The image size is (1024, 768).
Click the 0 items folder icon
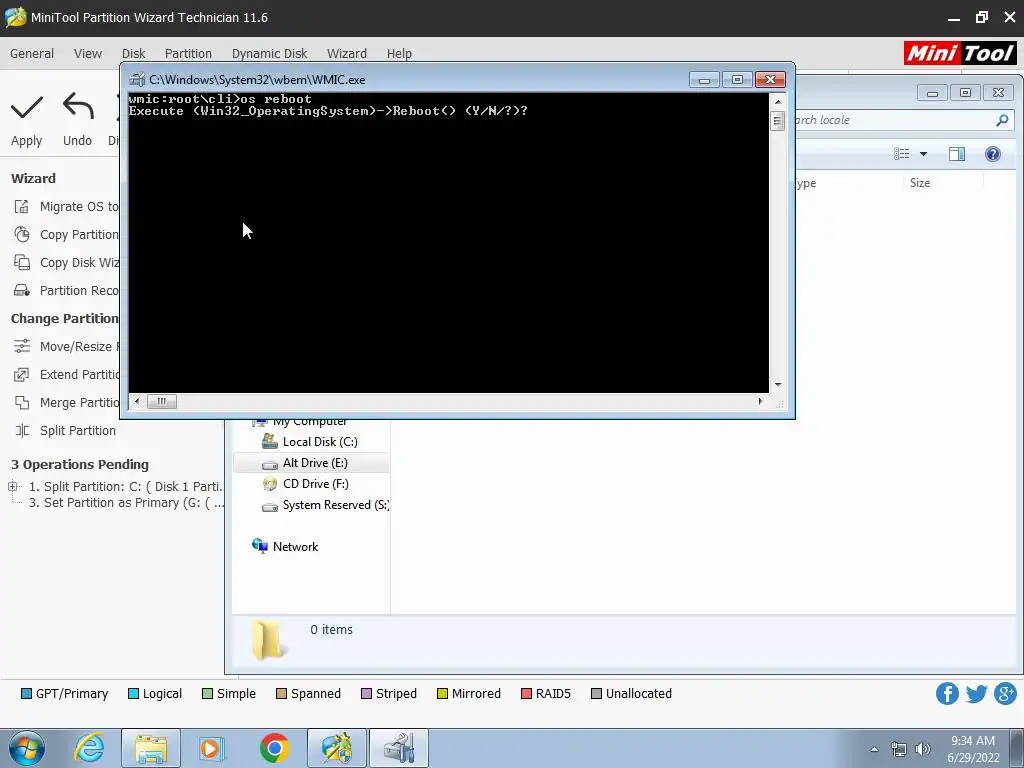(268, 640)
